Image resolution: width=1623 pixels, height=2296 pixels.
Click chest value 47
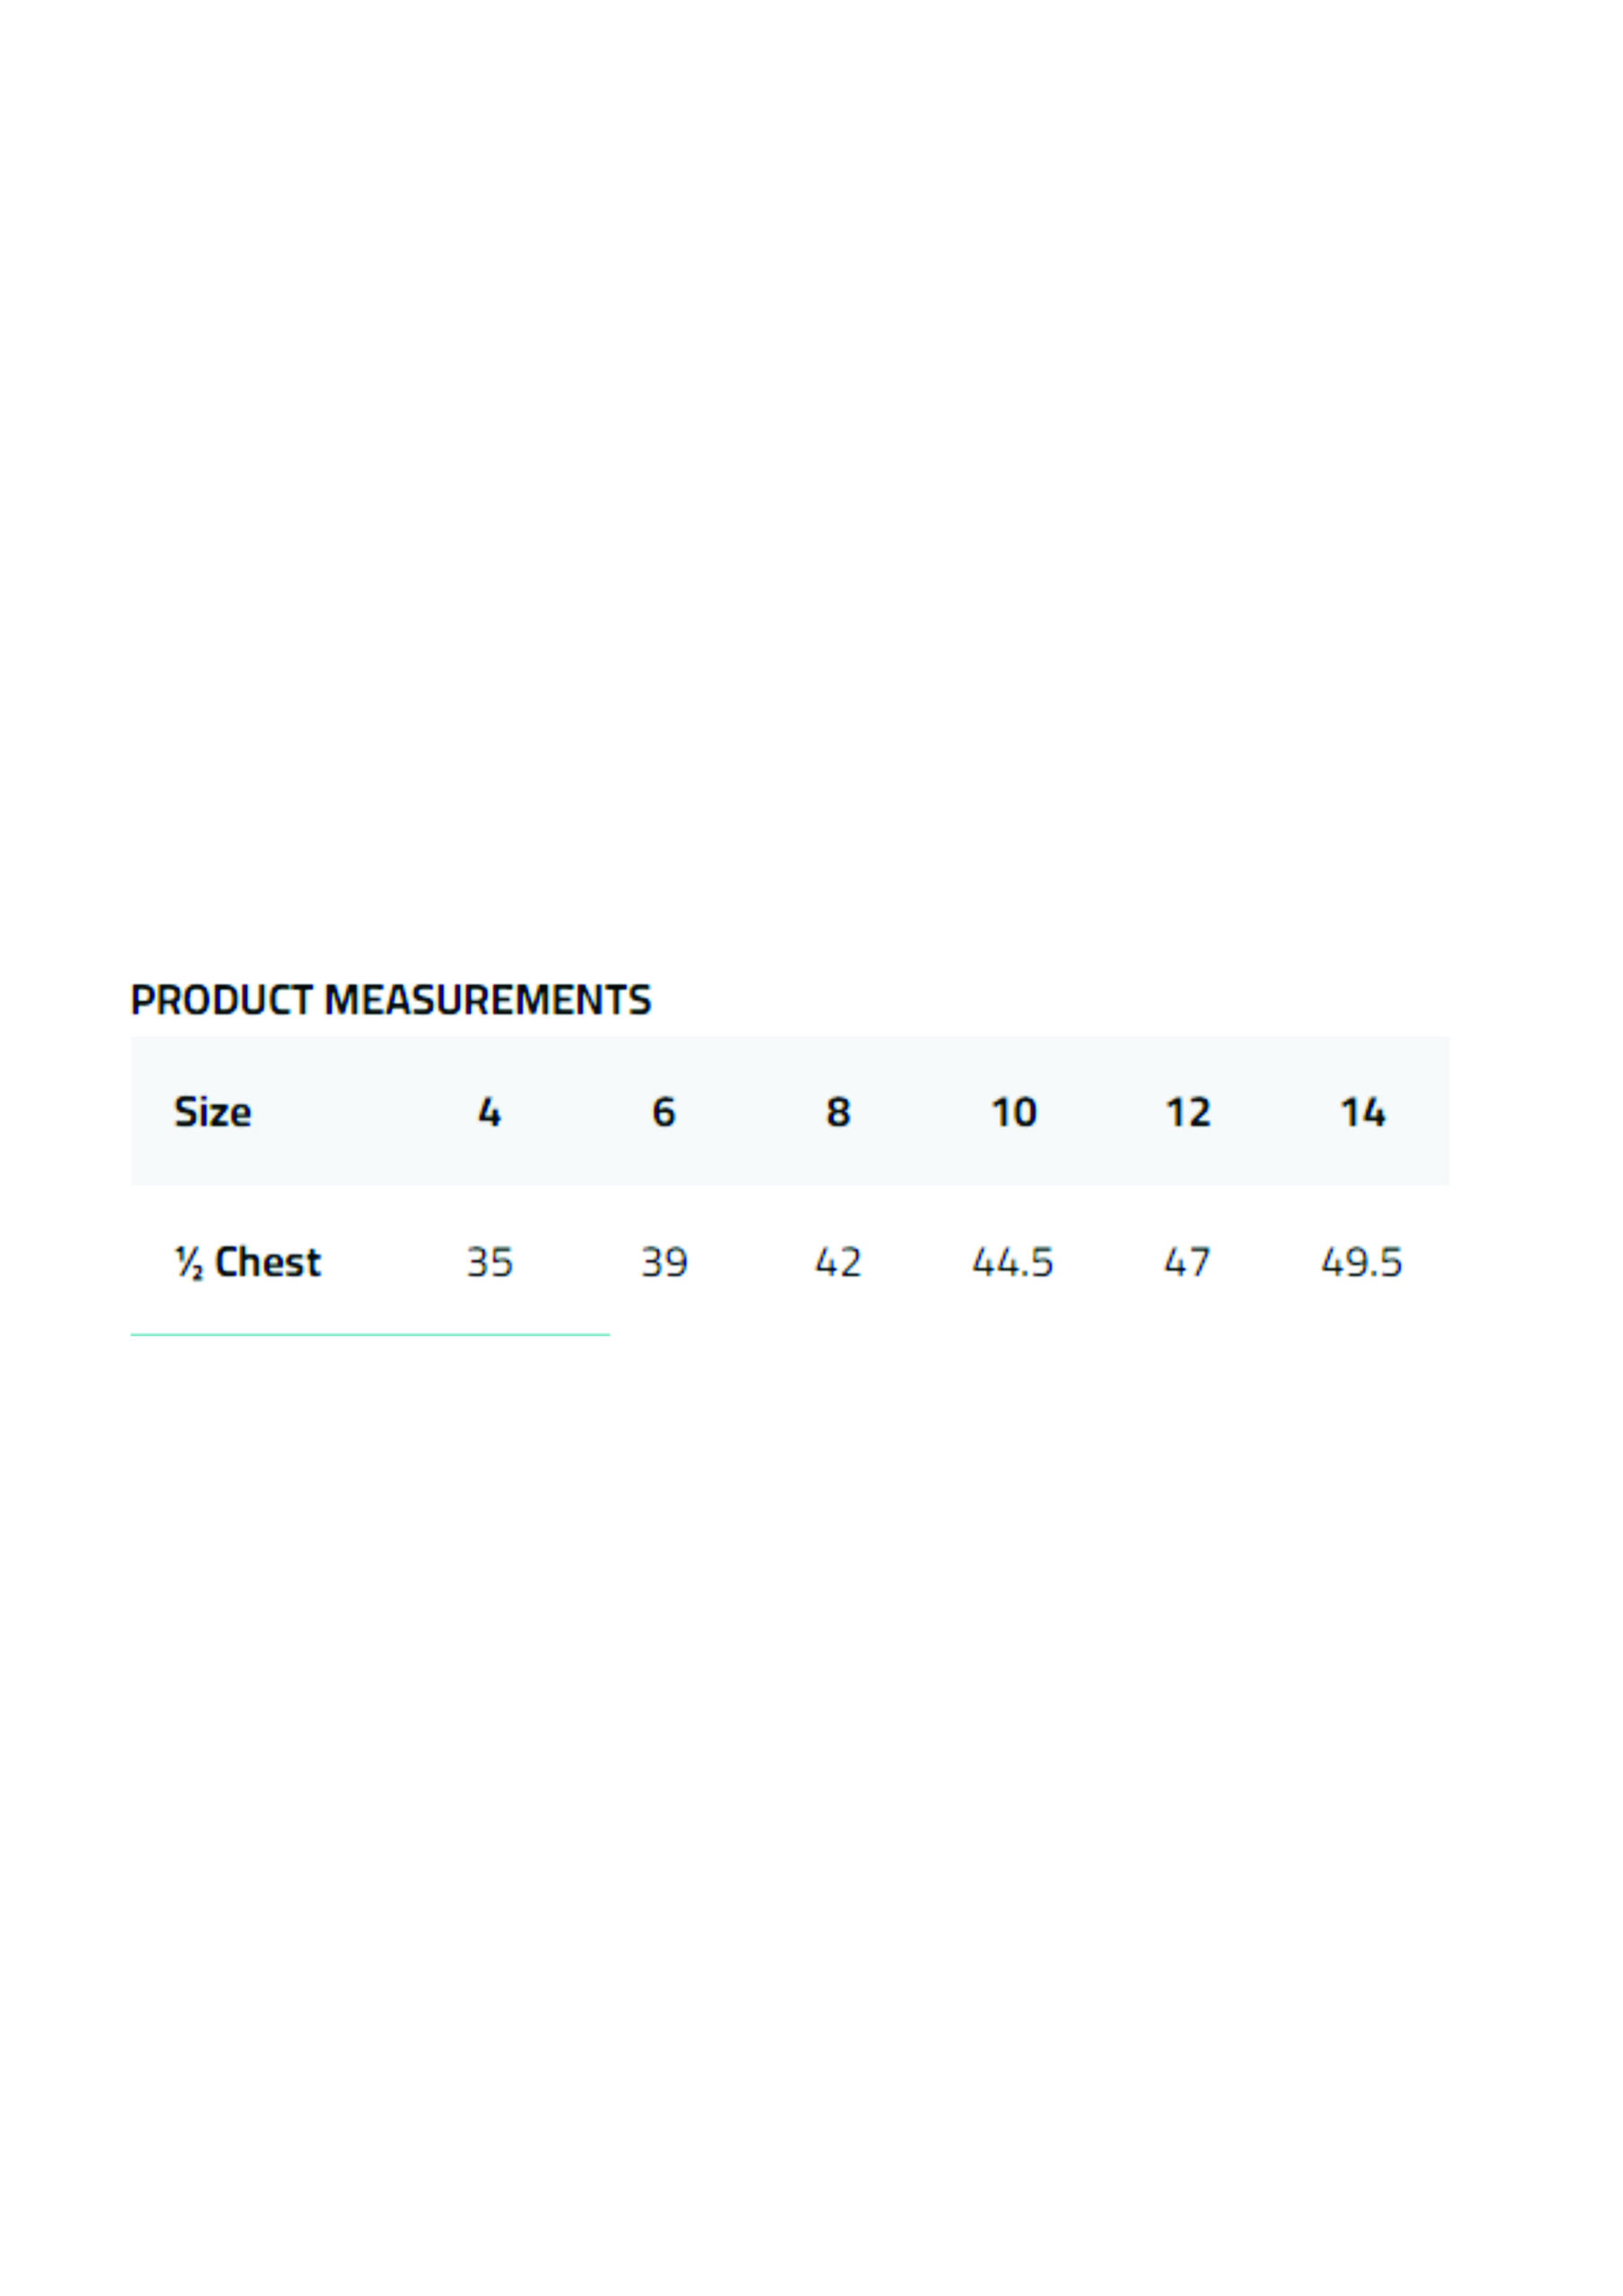point(1188,1262)
